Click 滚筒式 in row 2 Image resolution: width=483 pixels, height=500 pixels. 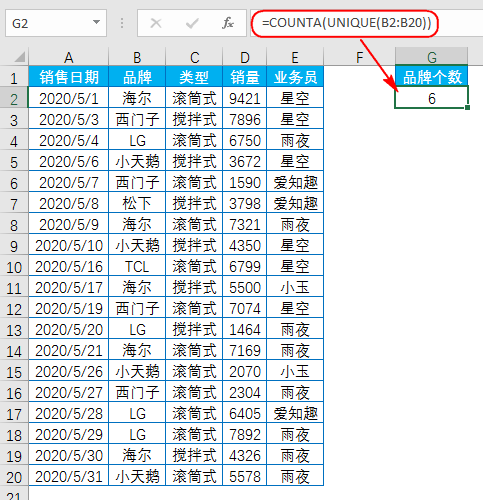coord(194,97)
